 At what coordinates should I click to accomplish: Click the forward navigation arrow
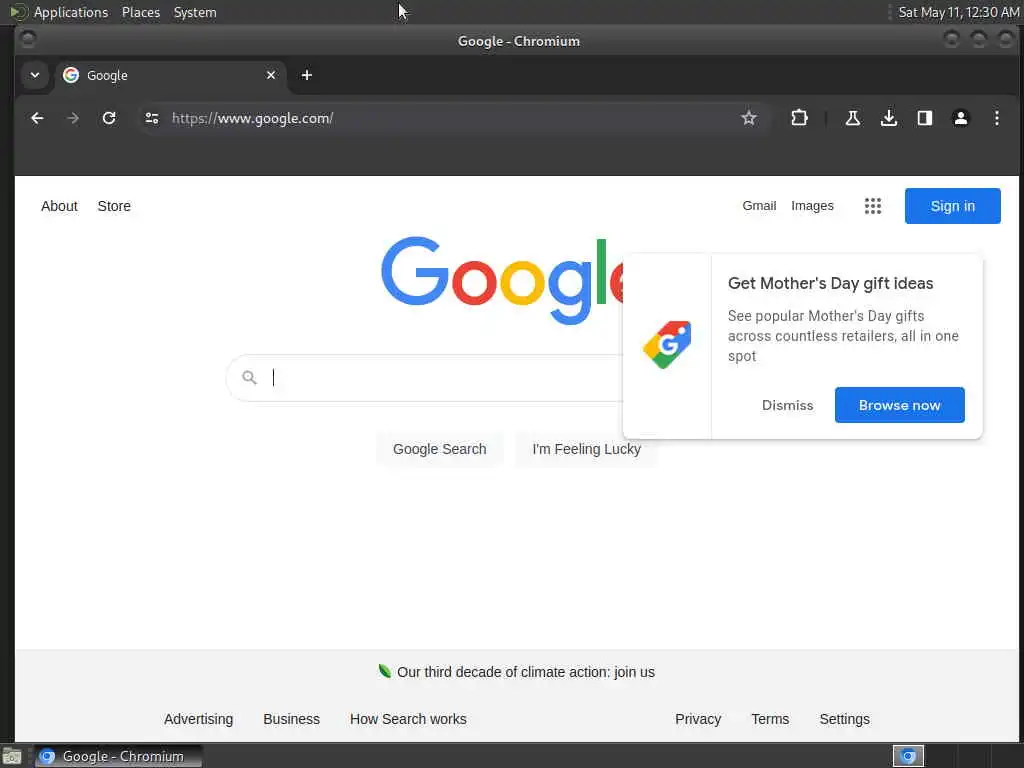click(73, 118)
